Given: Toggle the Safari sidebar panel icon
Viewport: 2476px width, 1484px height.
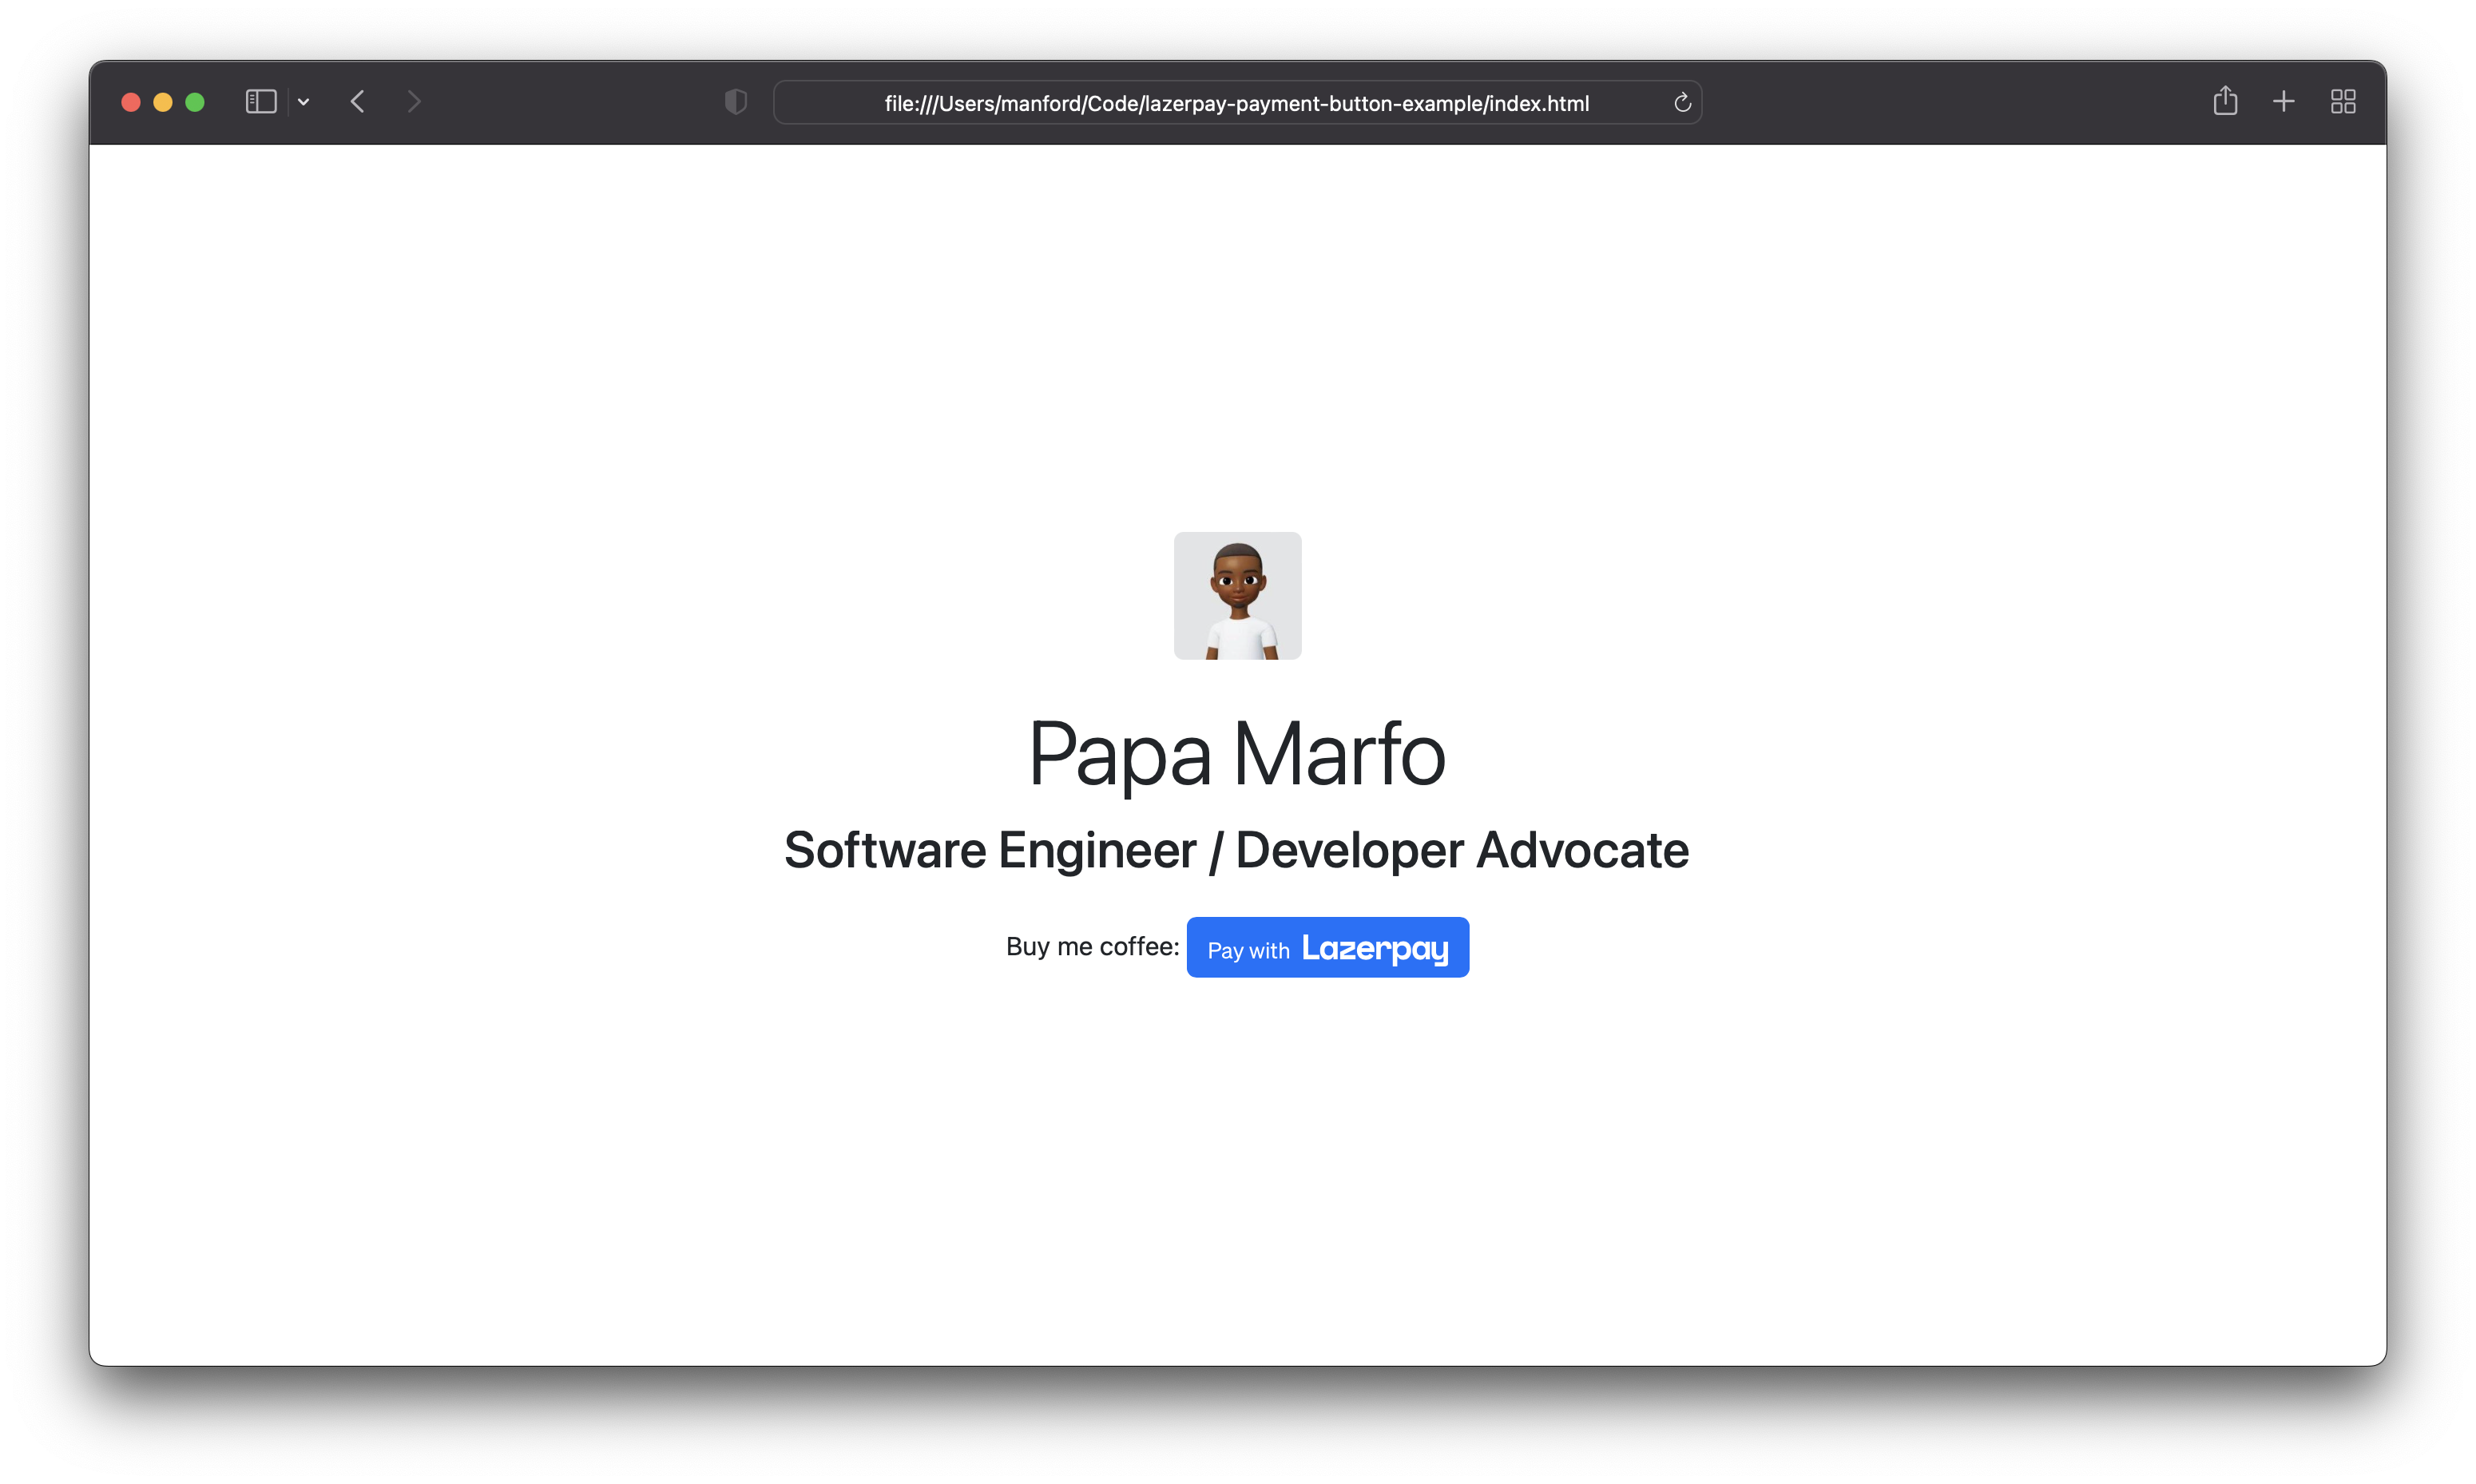Looking at the screenshot, I should click(260, 102).
